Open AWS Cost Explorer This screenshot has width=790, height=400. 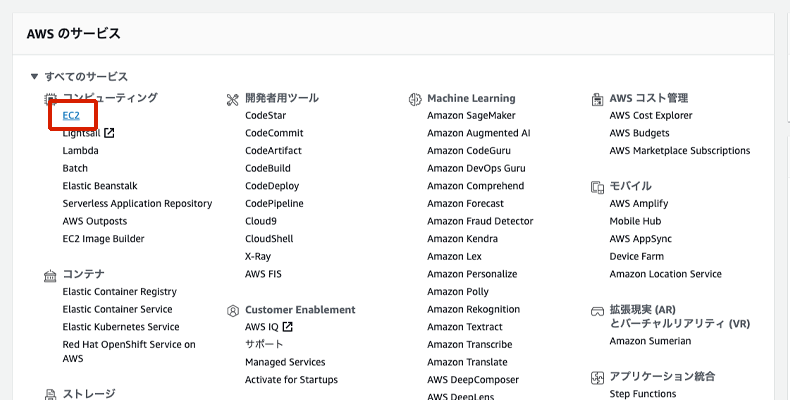pos(651,115)
